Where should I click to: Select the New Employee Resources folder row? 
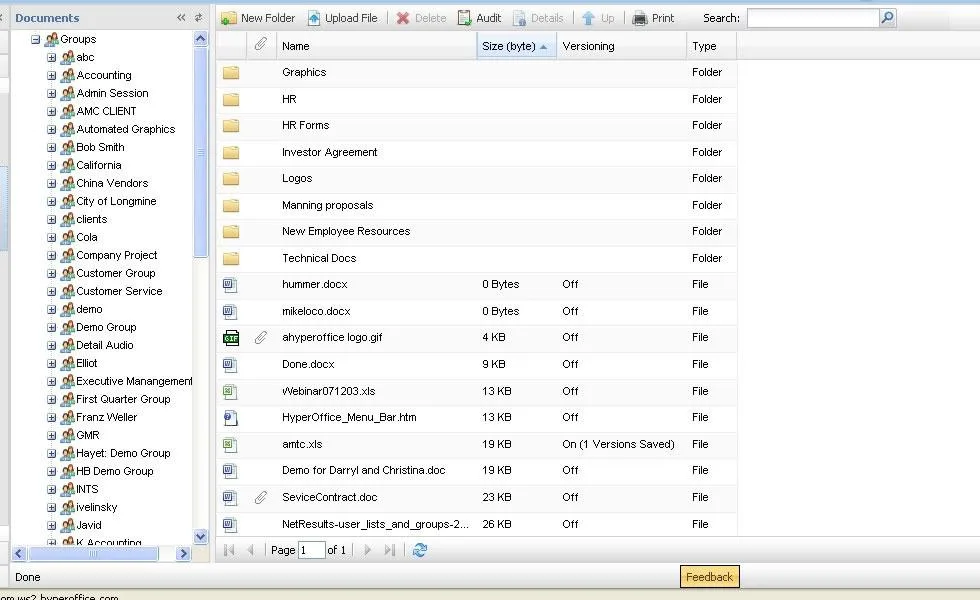click(476, 231)
